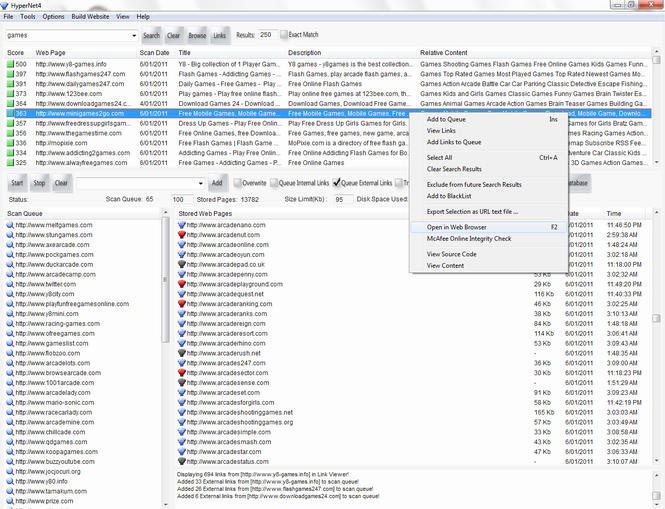Uncheck the Queue External Links checkbox
The height and width of the screenshot is (509, 665).
click(x=336, y=183)
